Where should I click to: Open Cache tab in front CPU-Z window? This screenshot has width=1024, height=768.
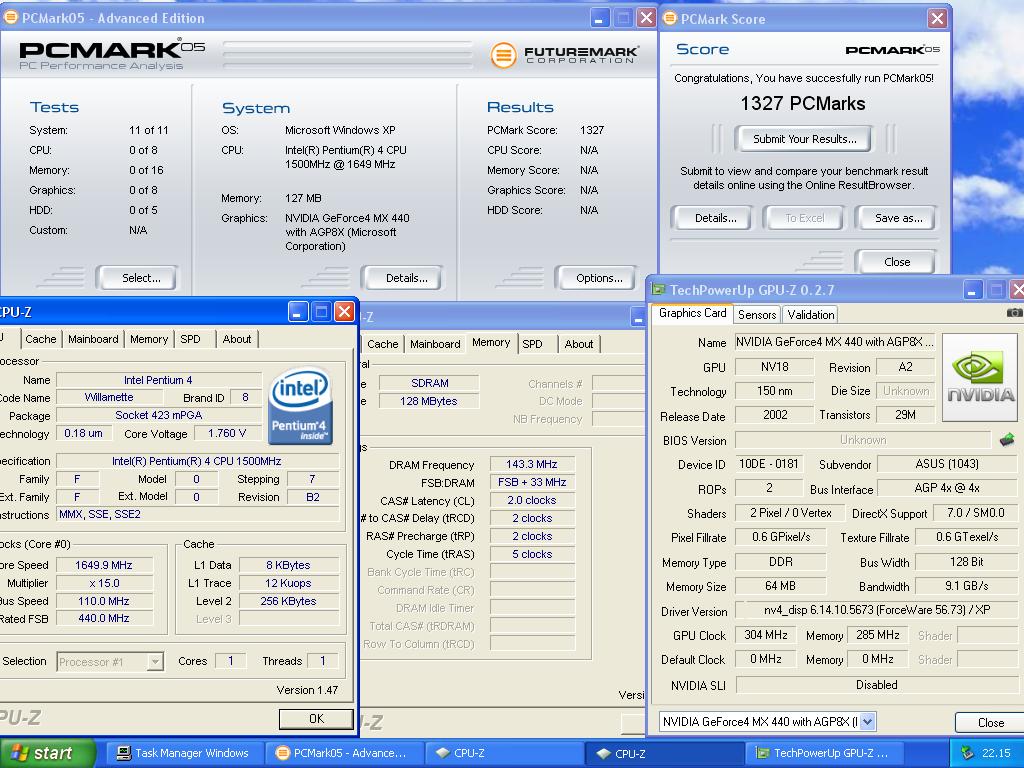pos(40,339)
